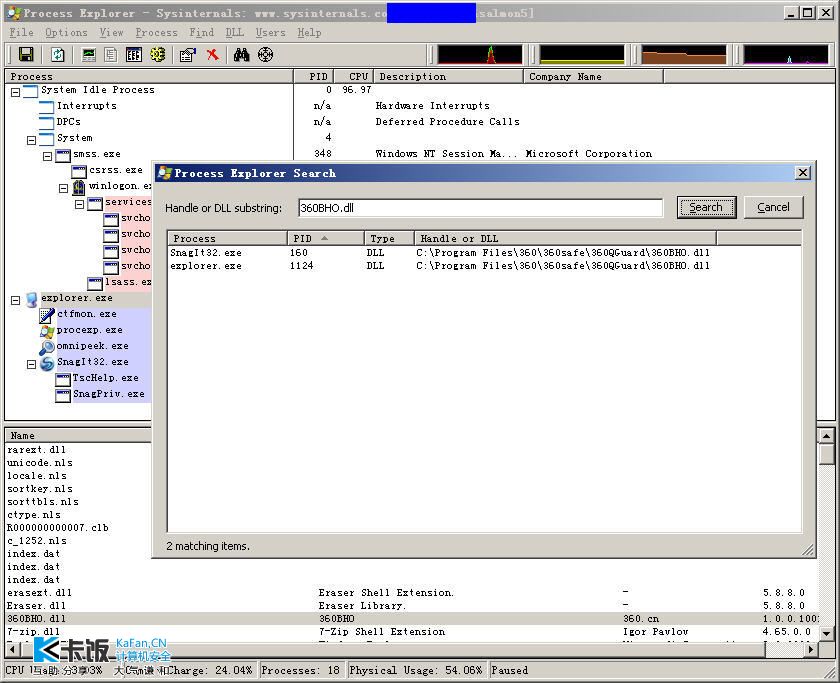Screen dimensions: 840x683
Task: Sort main list by Company Name header
Action: click(593, 77)
